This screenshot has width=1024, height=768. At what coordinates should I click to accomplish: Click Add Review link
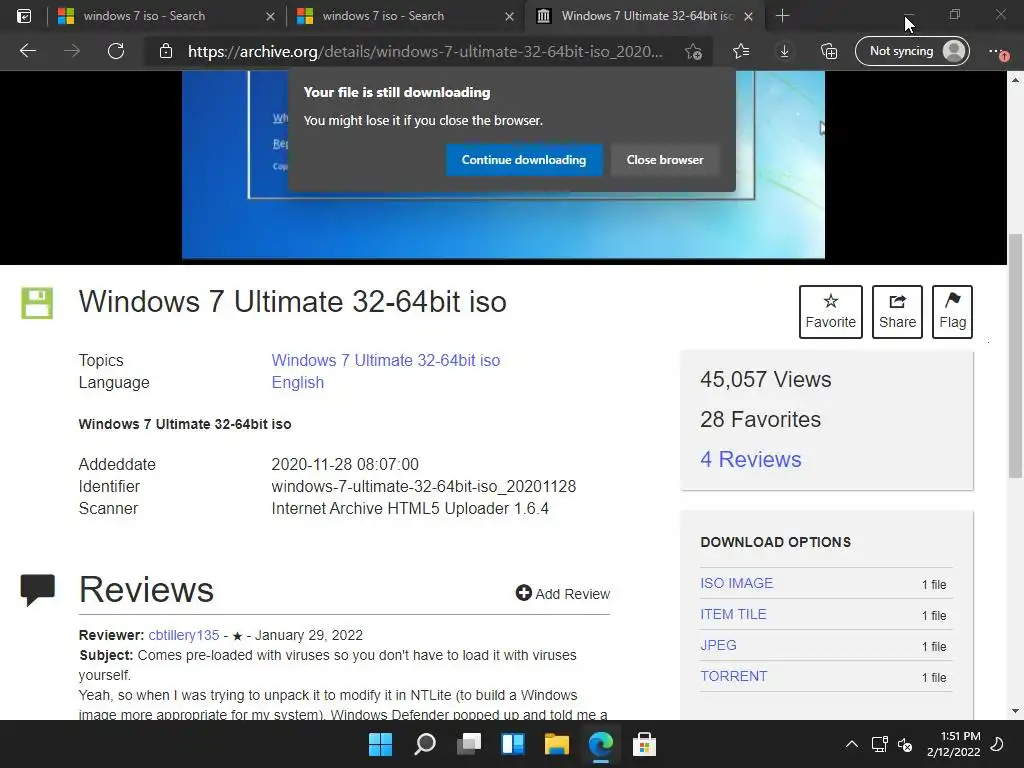point(563,594)
